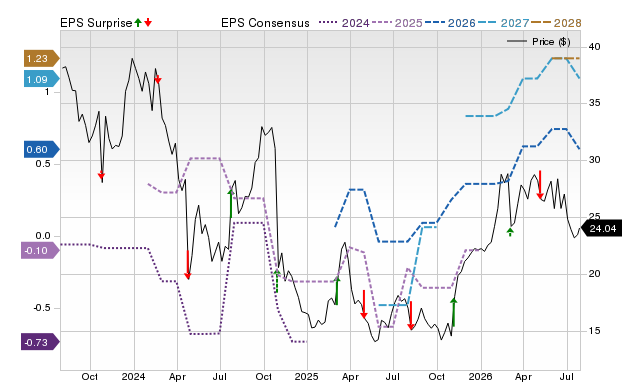This screenshot has width=640, height=382.
Task: Click the green up arrow in the EPS Surprise legend
Action: pos(138,22)
